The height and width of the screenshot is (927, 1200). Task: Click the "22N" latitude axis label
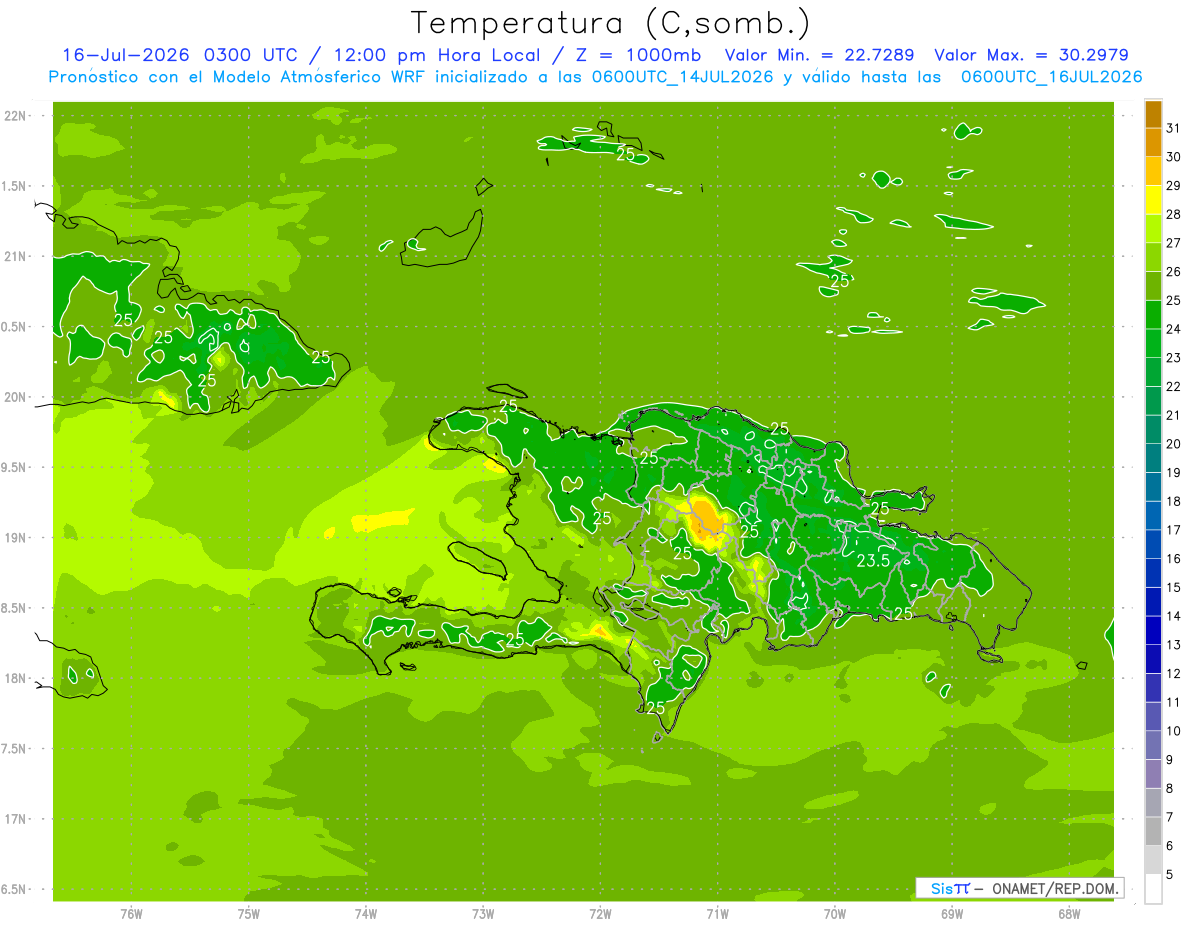tap(15, 116)
